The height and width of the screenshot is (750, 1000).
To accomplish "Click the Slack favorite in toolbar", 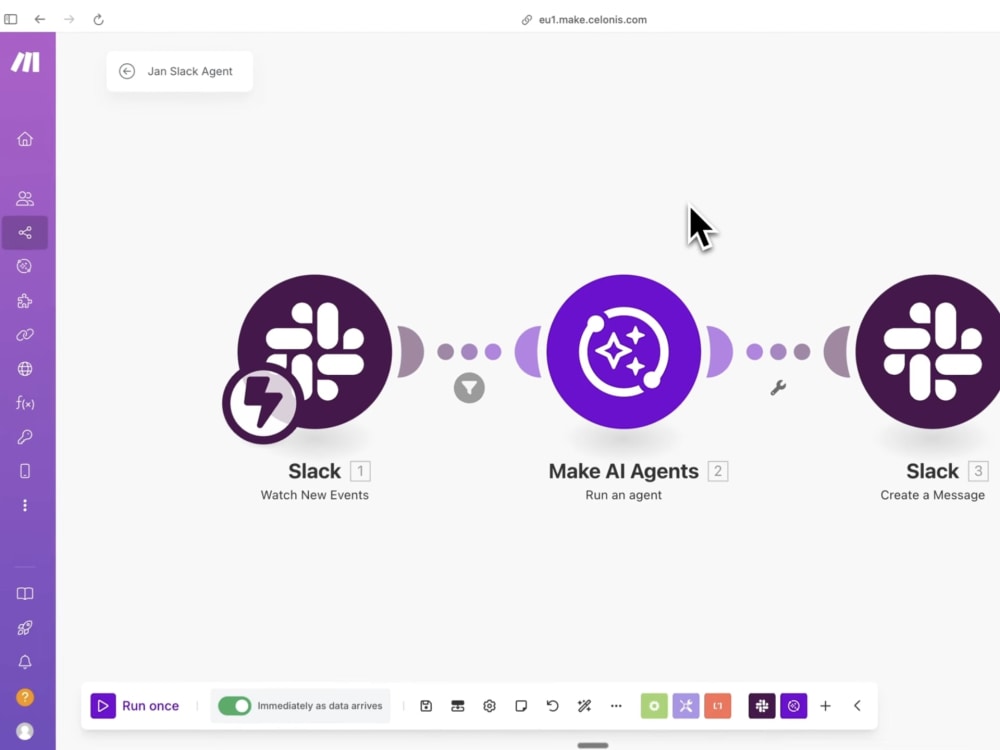I will 761,706.
